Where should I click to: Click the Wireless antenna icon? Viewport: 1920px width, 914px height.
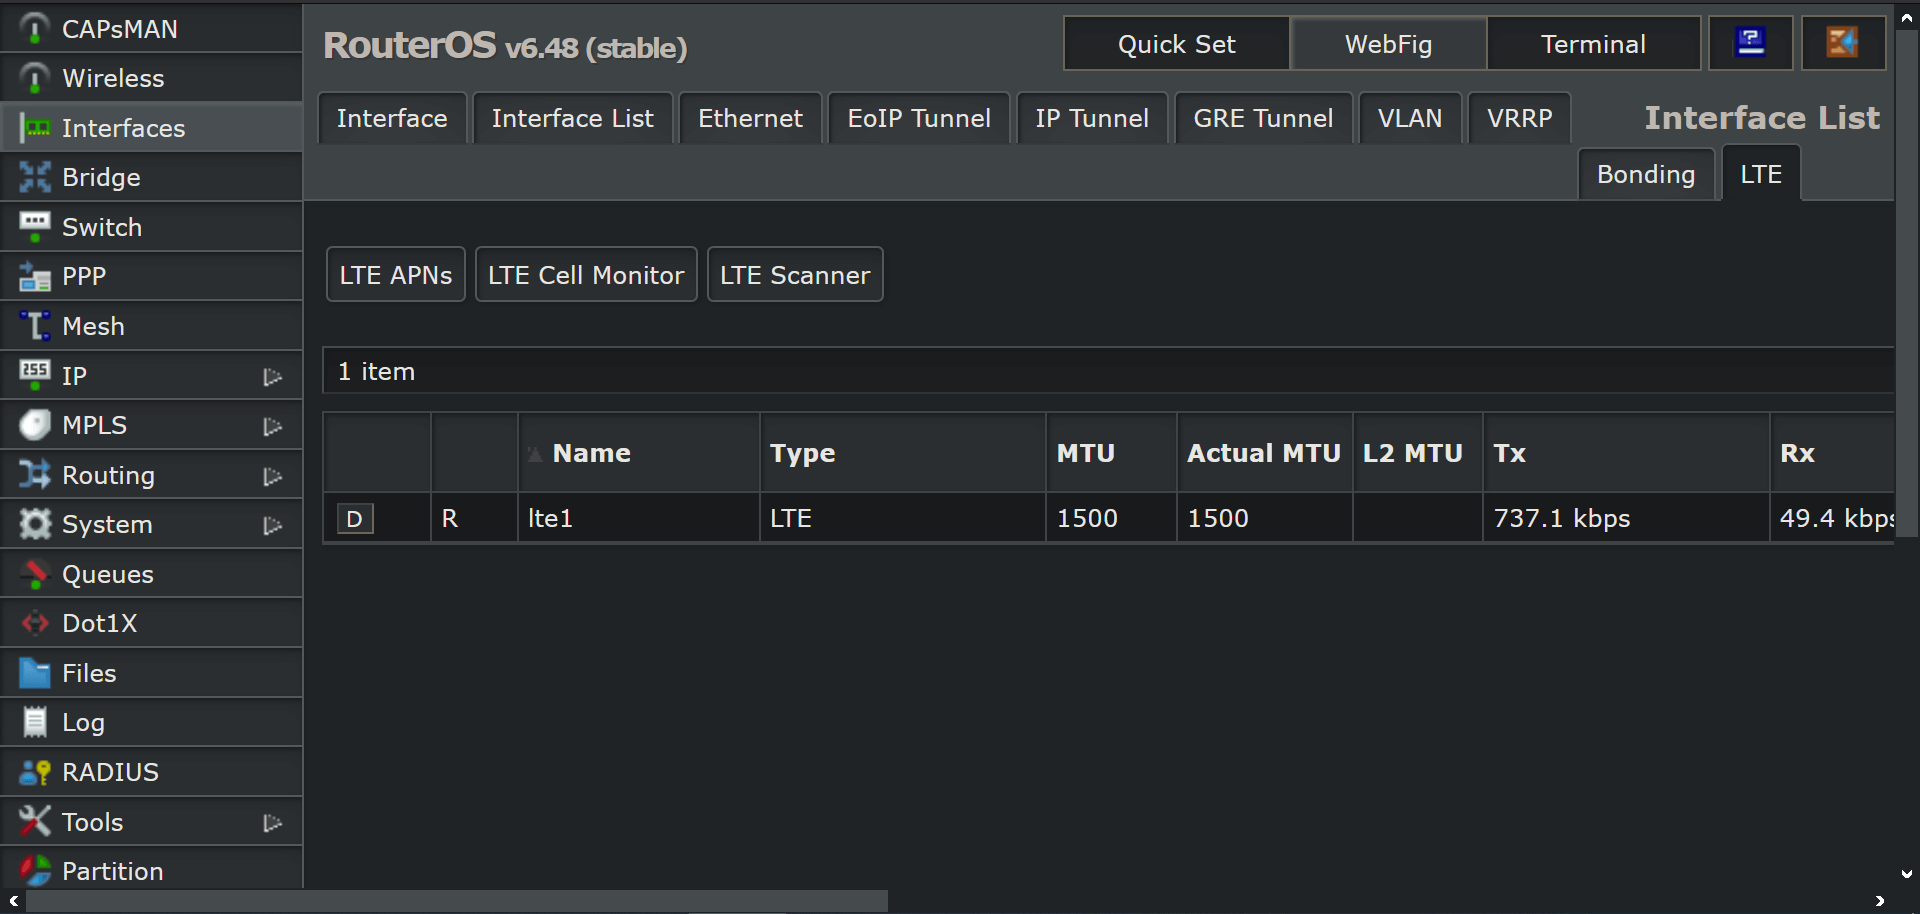34,78
